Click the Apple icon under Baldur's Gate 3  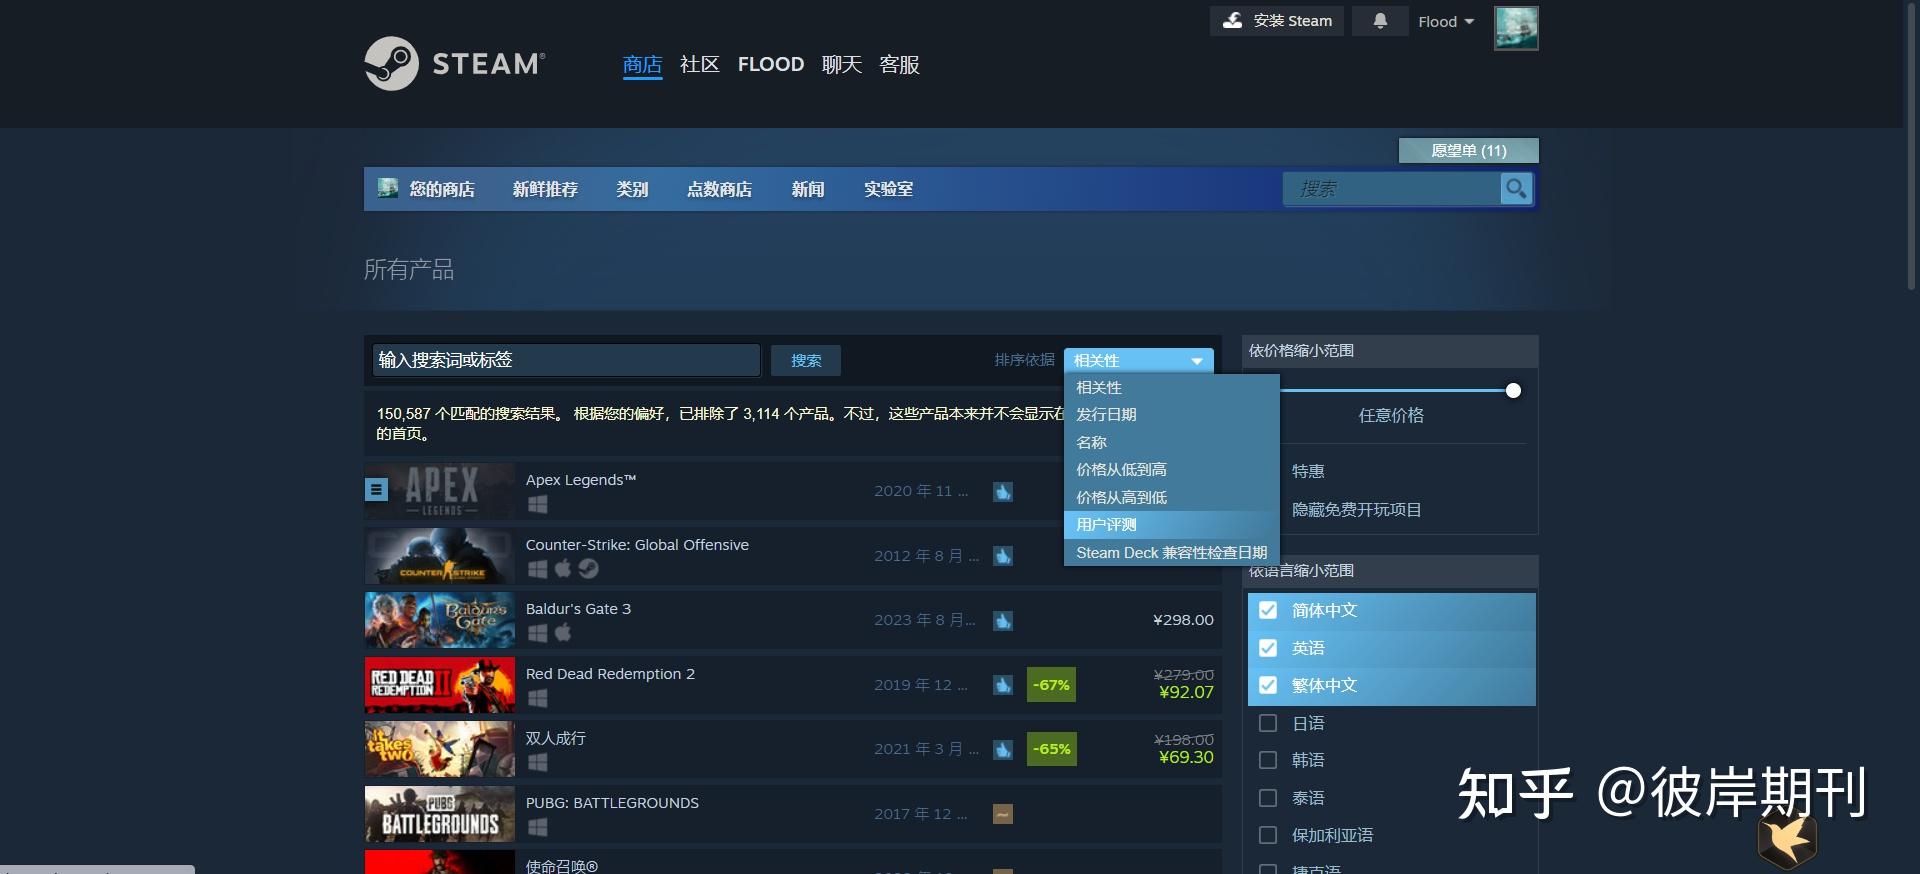563,632
